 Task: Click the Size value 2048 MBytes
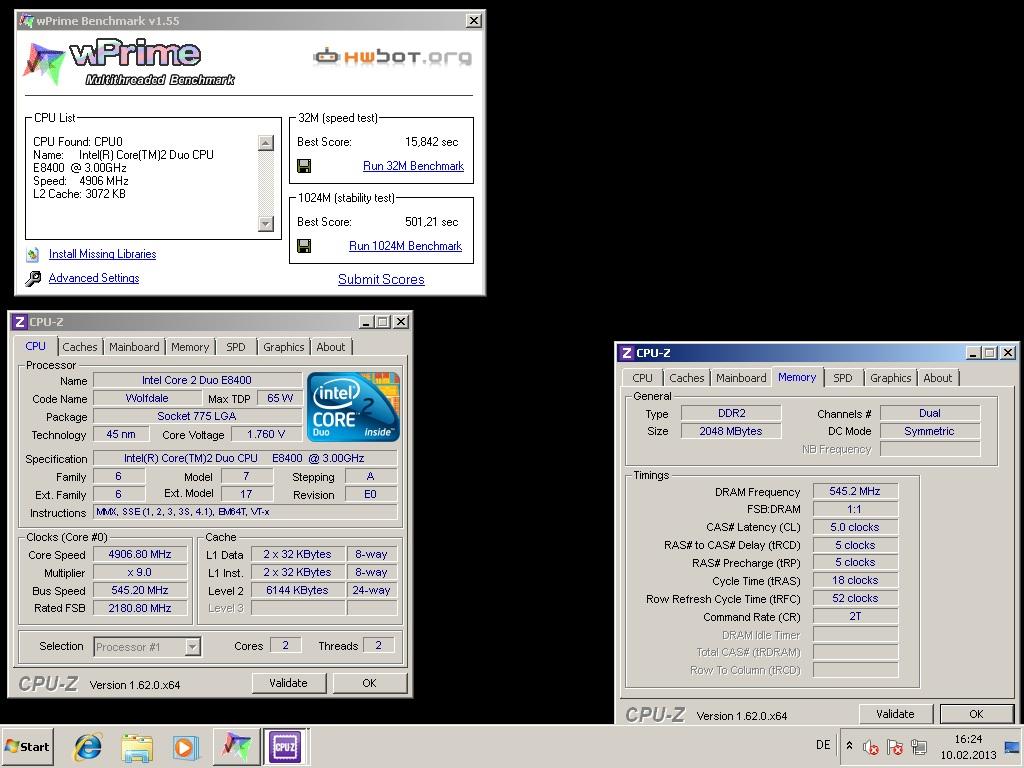(x=731, y=431)
